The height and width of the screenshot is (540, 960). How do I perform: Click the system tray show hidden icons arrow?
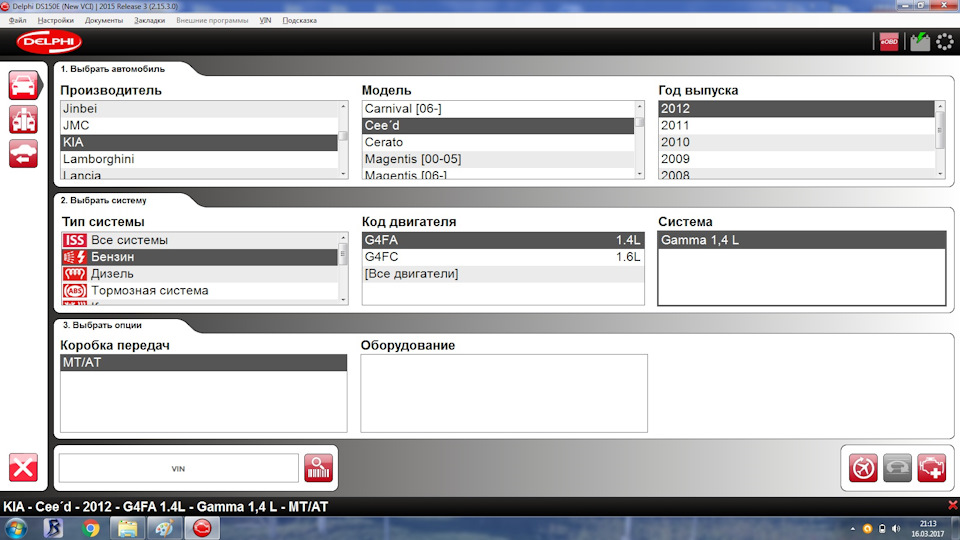click(x=853, y=529)
